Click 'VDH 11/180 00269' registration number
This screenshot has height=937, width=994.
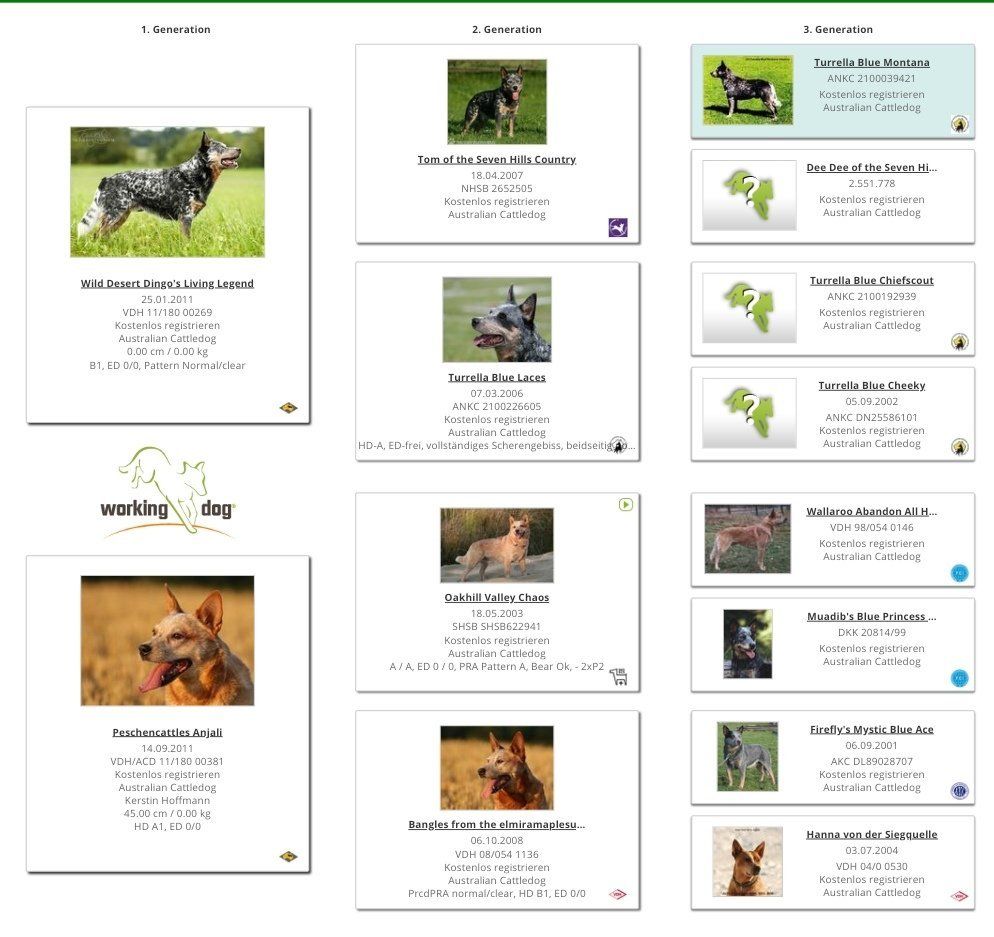(x=167, y=312)
